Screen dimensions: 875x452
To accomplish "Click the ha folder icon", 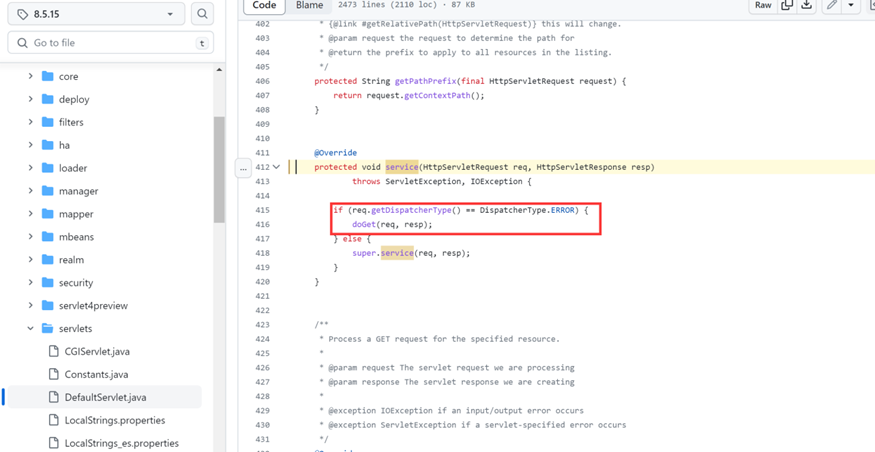I will pyautogui.click(x=47, y=145).
